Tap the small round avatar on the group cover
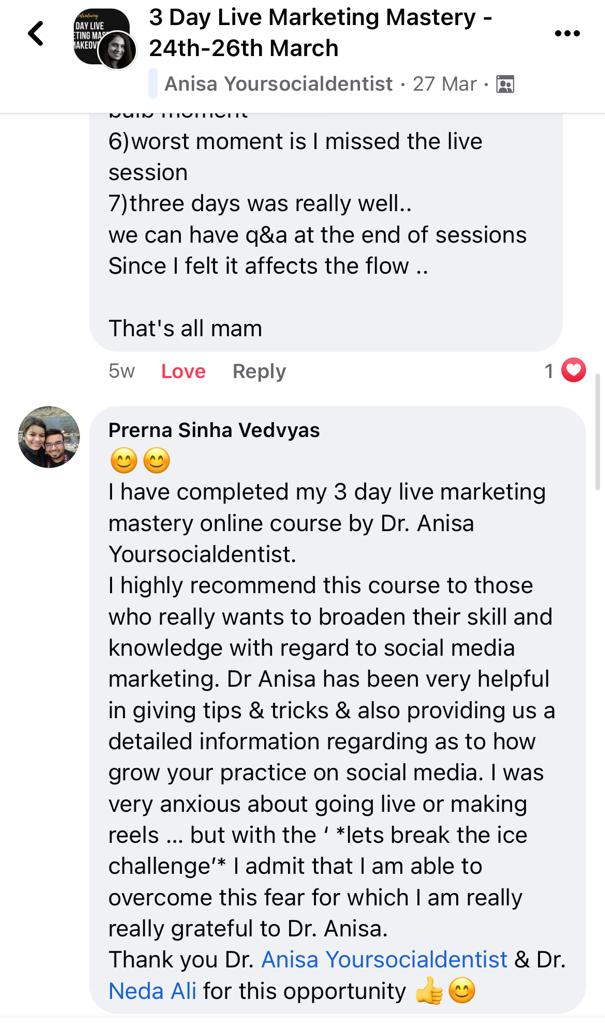605x1024 pixels. [117, 50]
